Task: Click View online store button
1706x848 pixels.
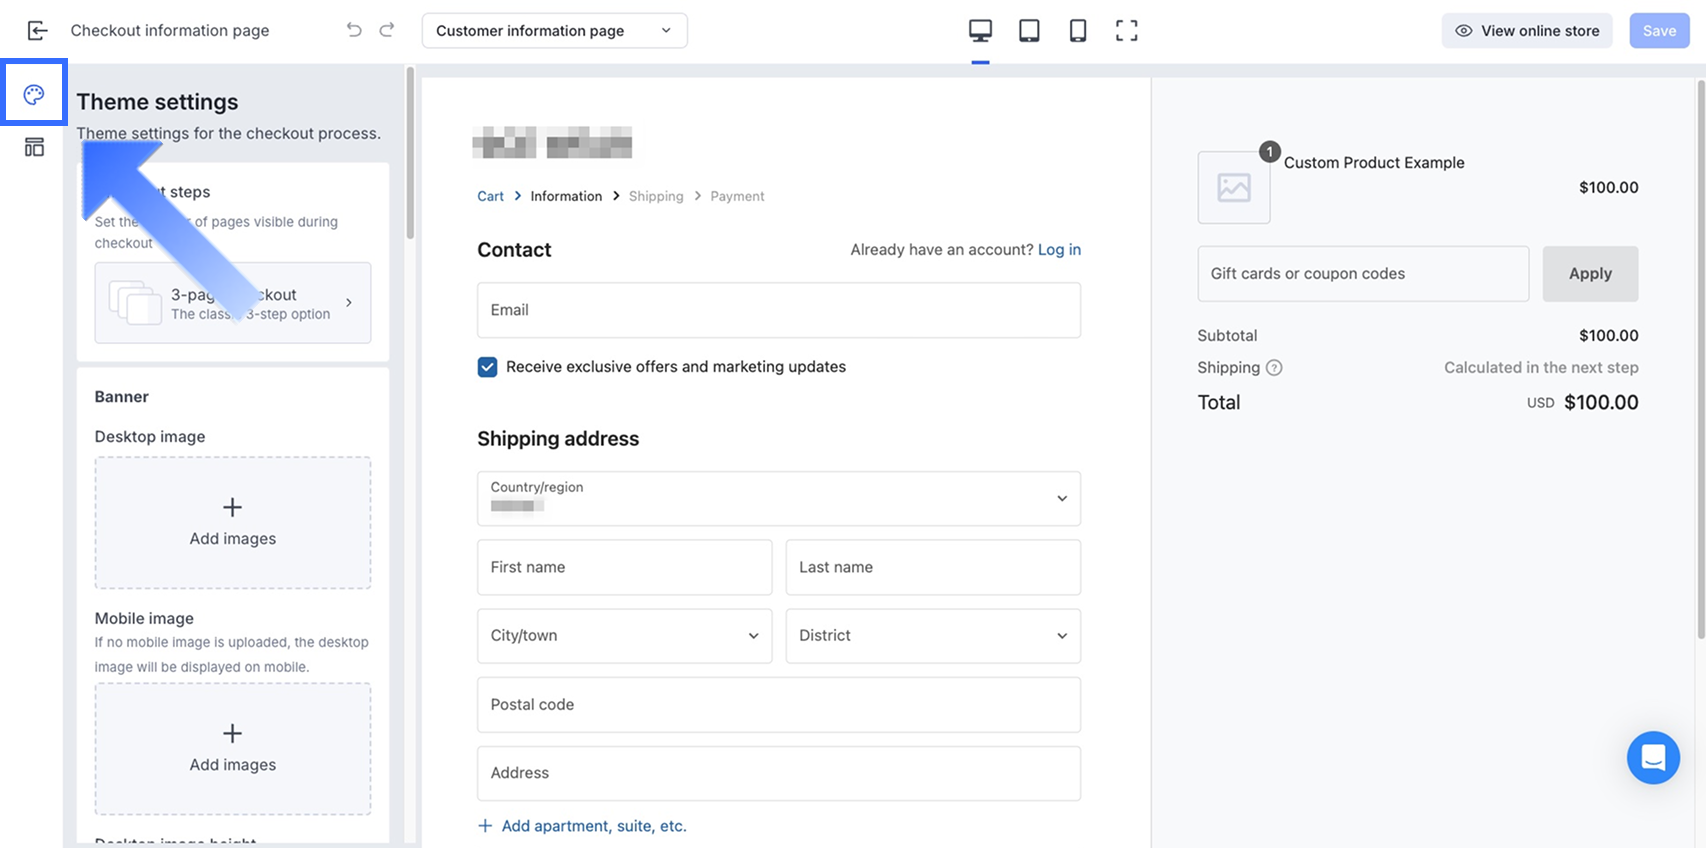Action: (x=1527, y=31)
